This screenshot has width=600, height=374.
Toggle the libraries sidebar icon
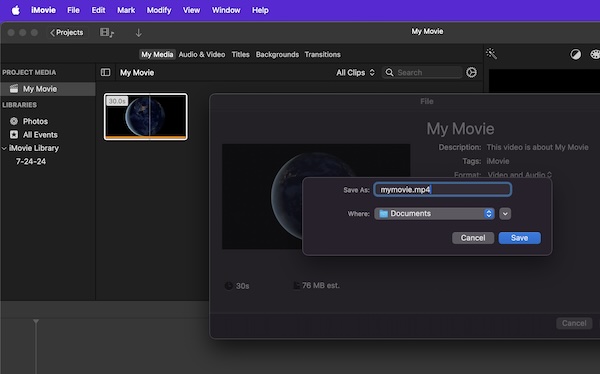(105, 72)
